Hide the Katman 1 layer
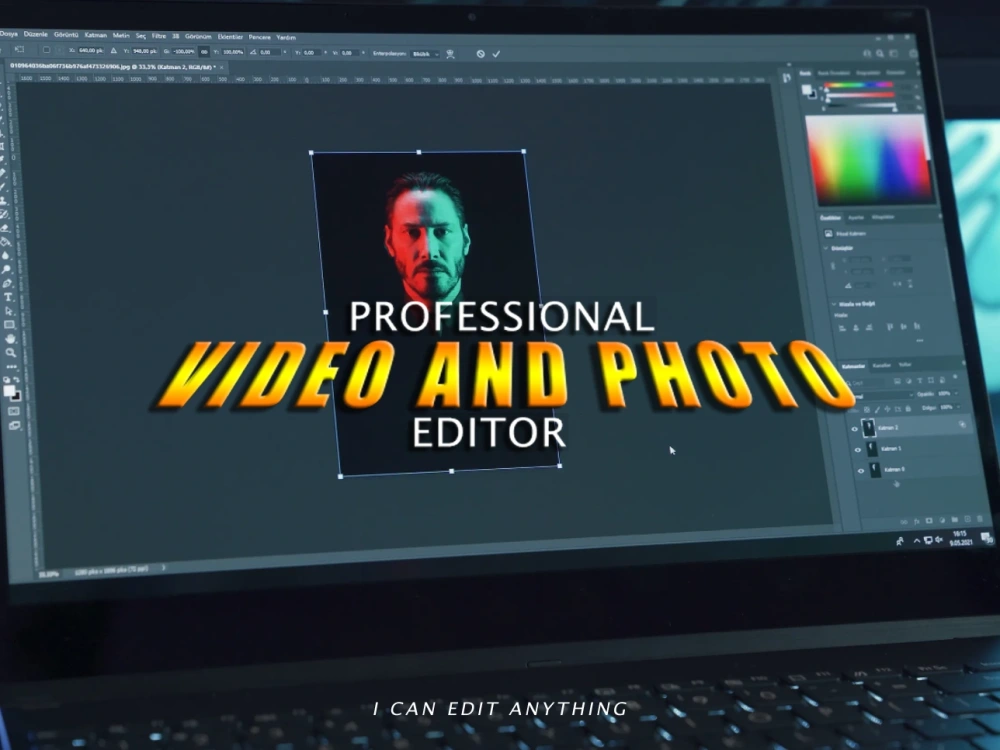This screenshot has height=750, width=1000. [x=858, y=450]
